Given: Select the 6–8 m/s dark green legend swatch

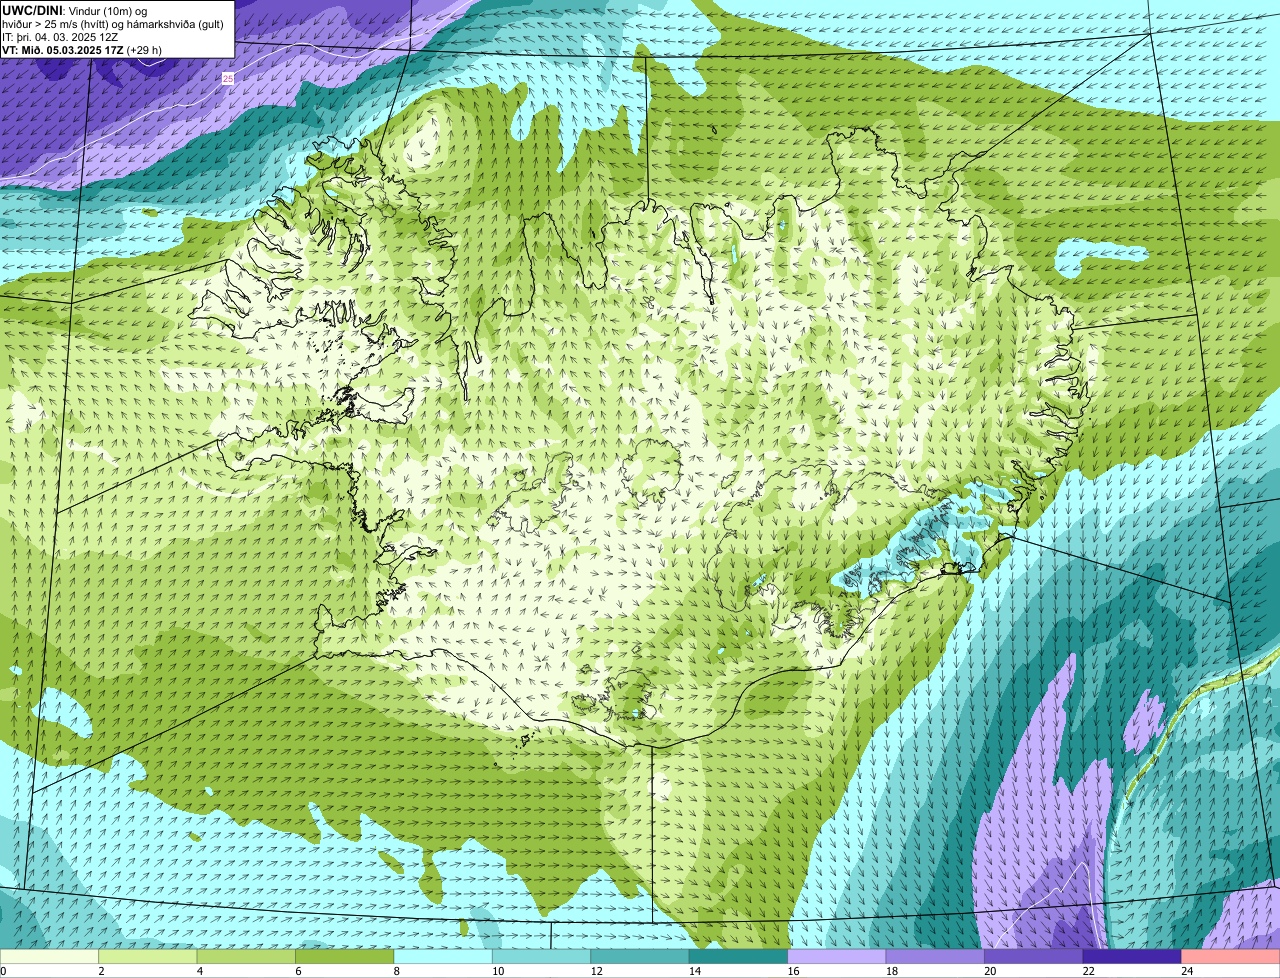Looking at the screenshot, I should [345, 957].
